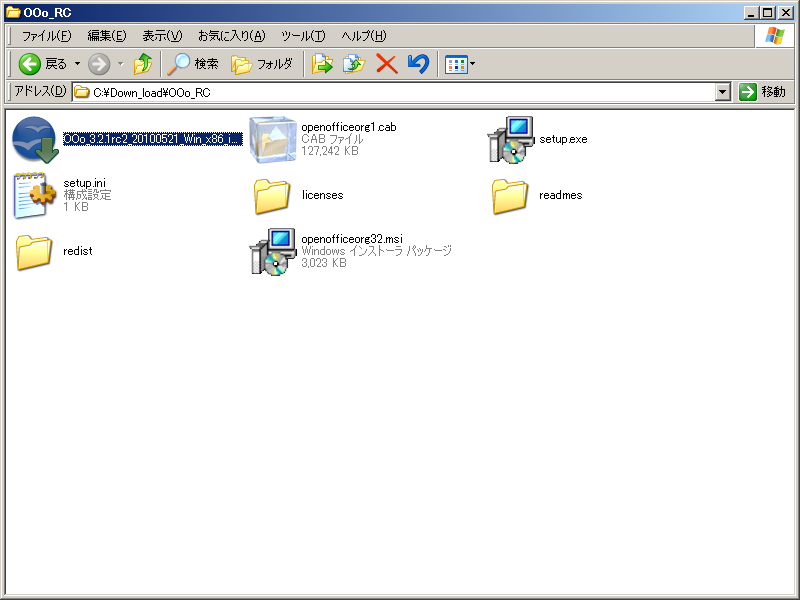Click the setup.ini file name
800x600 pixels.
click(85, 183)
